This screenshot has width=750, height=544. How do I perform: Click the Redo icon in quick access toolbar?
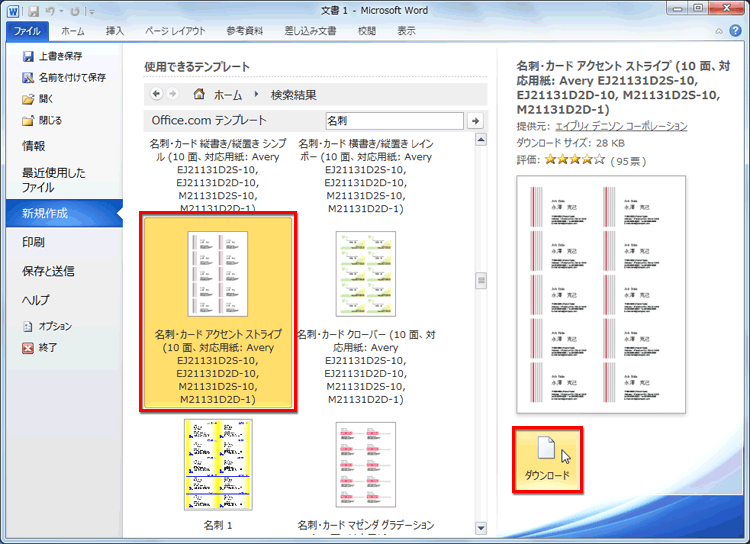pos(75,11)
